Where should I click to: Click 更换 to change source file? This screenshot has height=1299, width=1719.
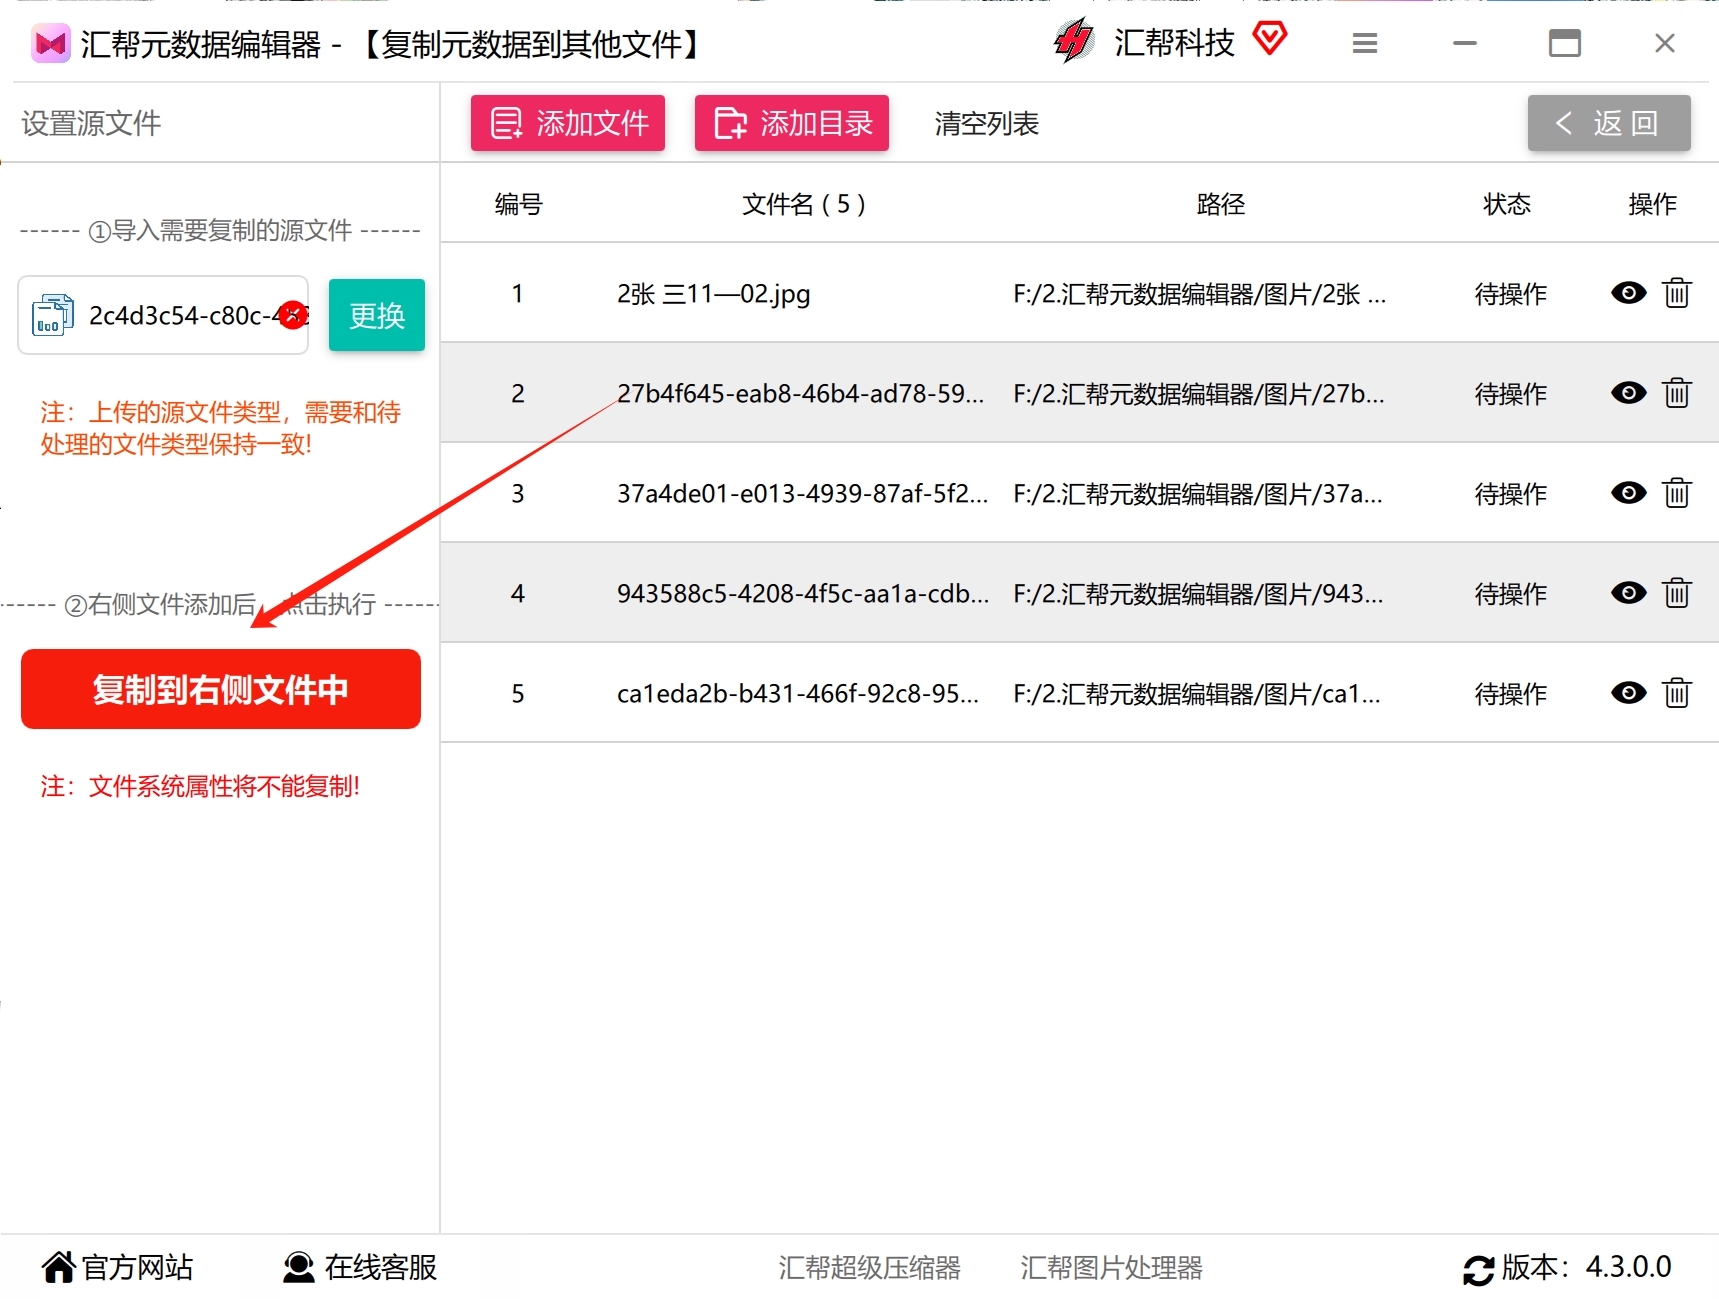click(377, 315)
